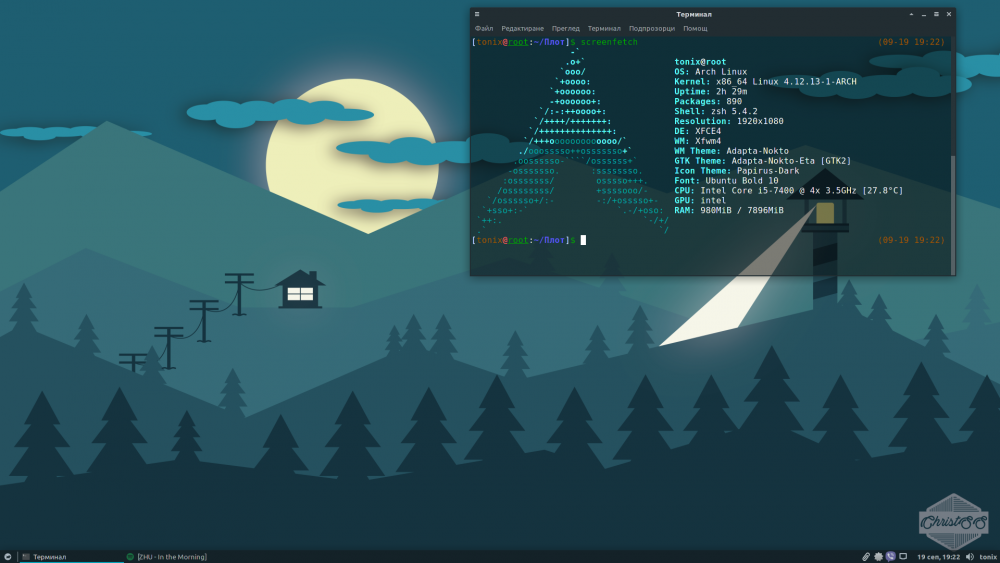Open the Подпрозорци menu

652,29
